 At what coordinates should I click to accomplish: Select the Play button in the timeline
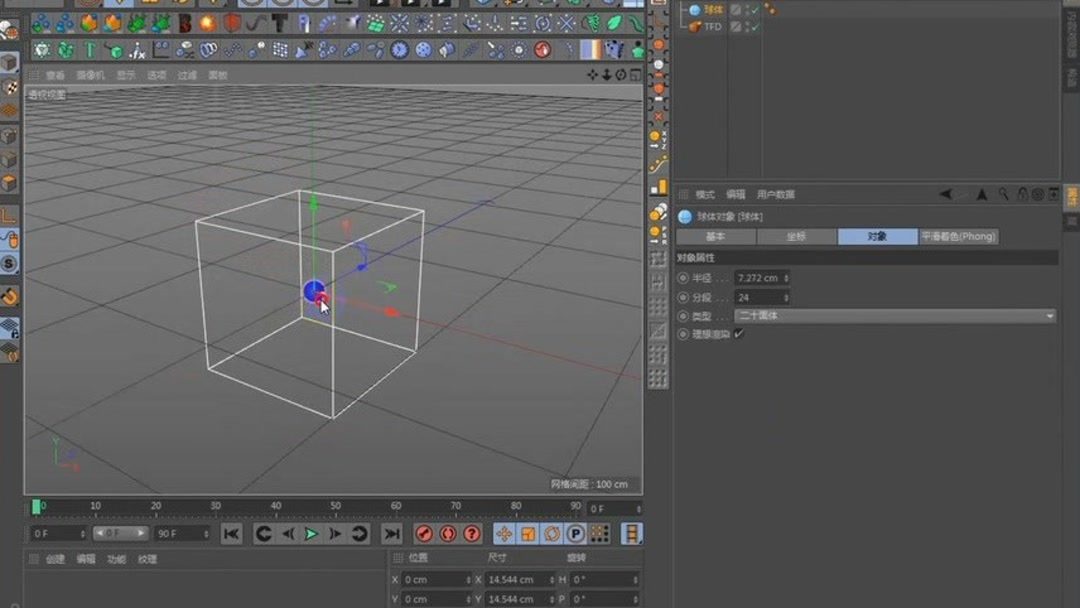(313, 533)
